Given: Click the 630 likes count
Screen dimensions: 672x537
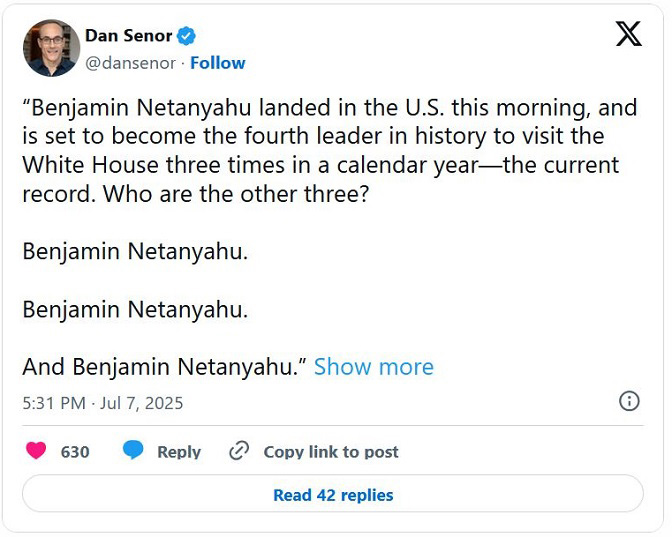Looking at the screenshot, I should click(x=75, y=452).
